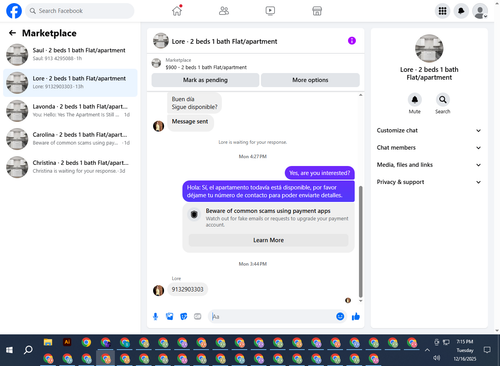Click the attach photo icon

pos(170,316)
